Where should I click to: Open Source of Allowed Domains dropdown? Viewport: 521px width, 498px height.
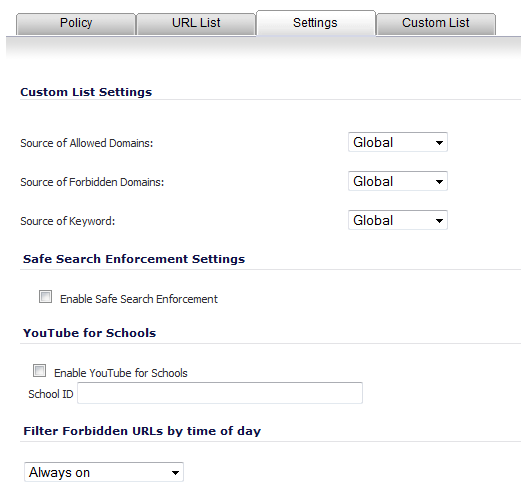(398, 142)
